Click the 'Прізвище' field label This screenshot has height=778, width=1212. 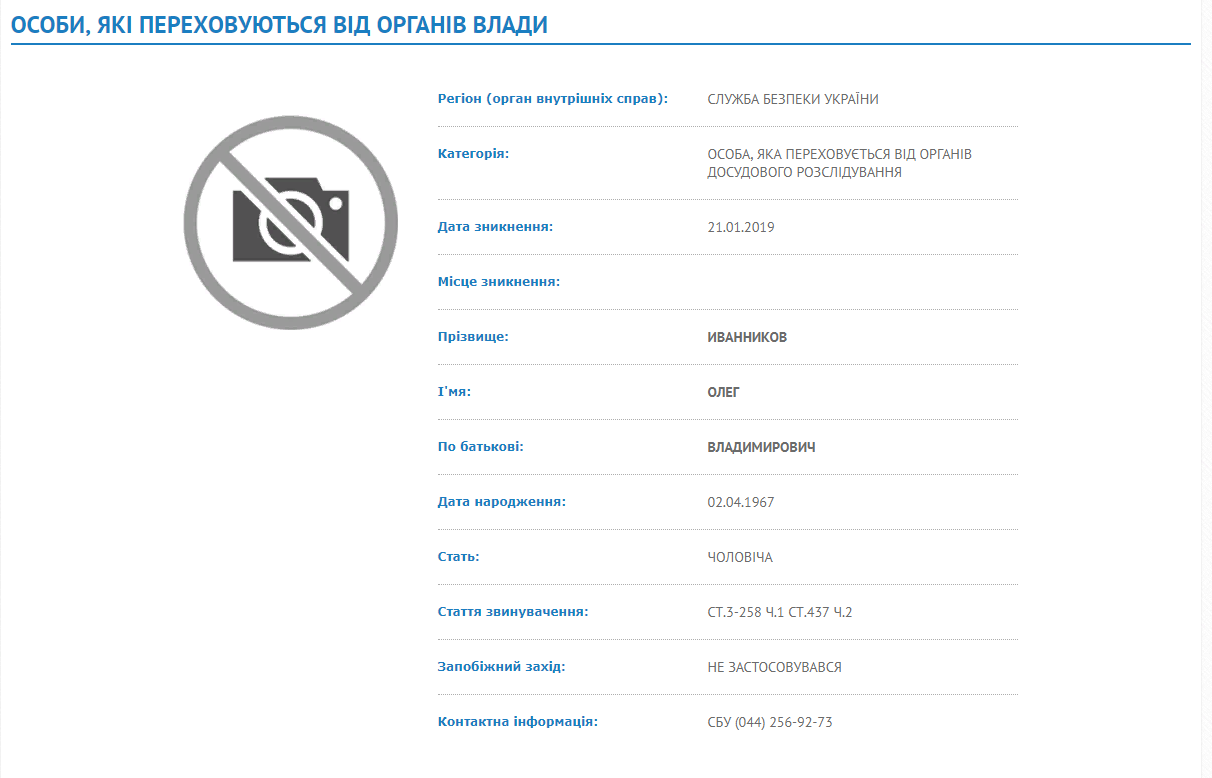[473, 337]
